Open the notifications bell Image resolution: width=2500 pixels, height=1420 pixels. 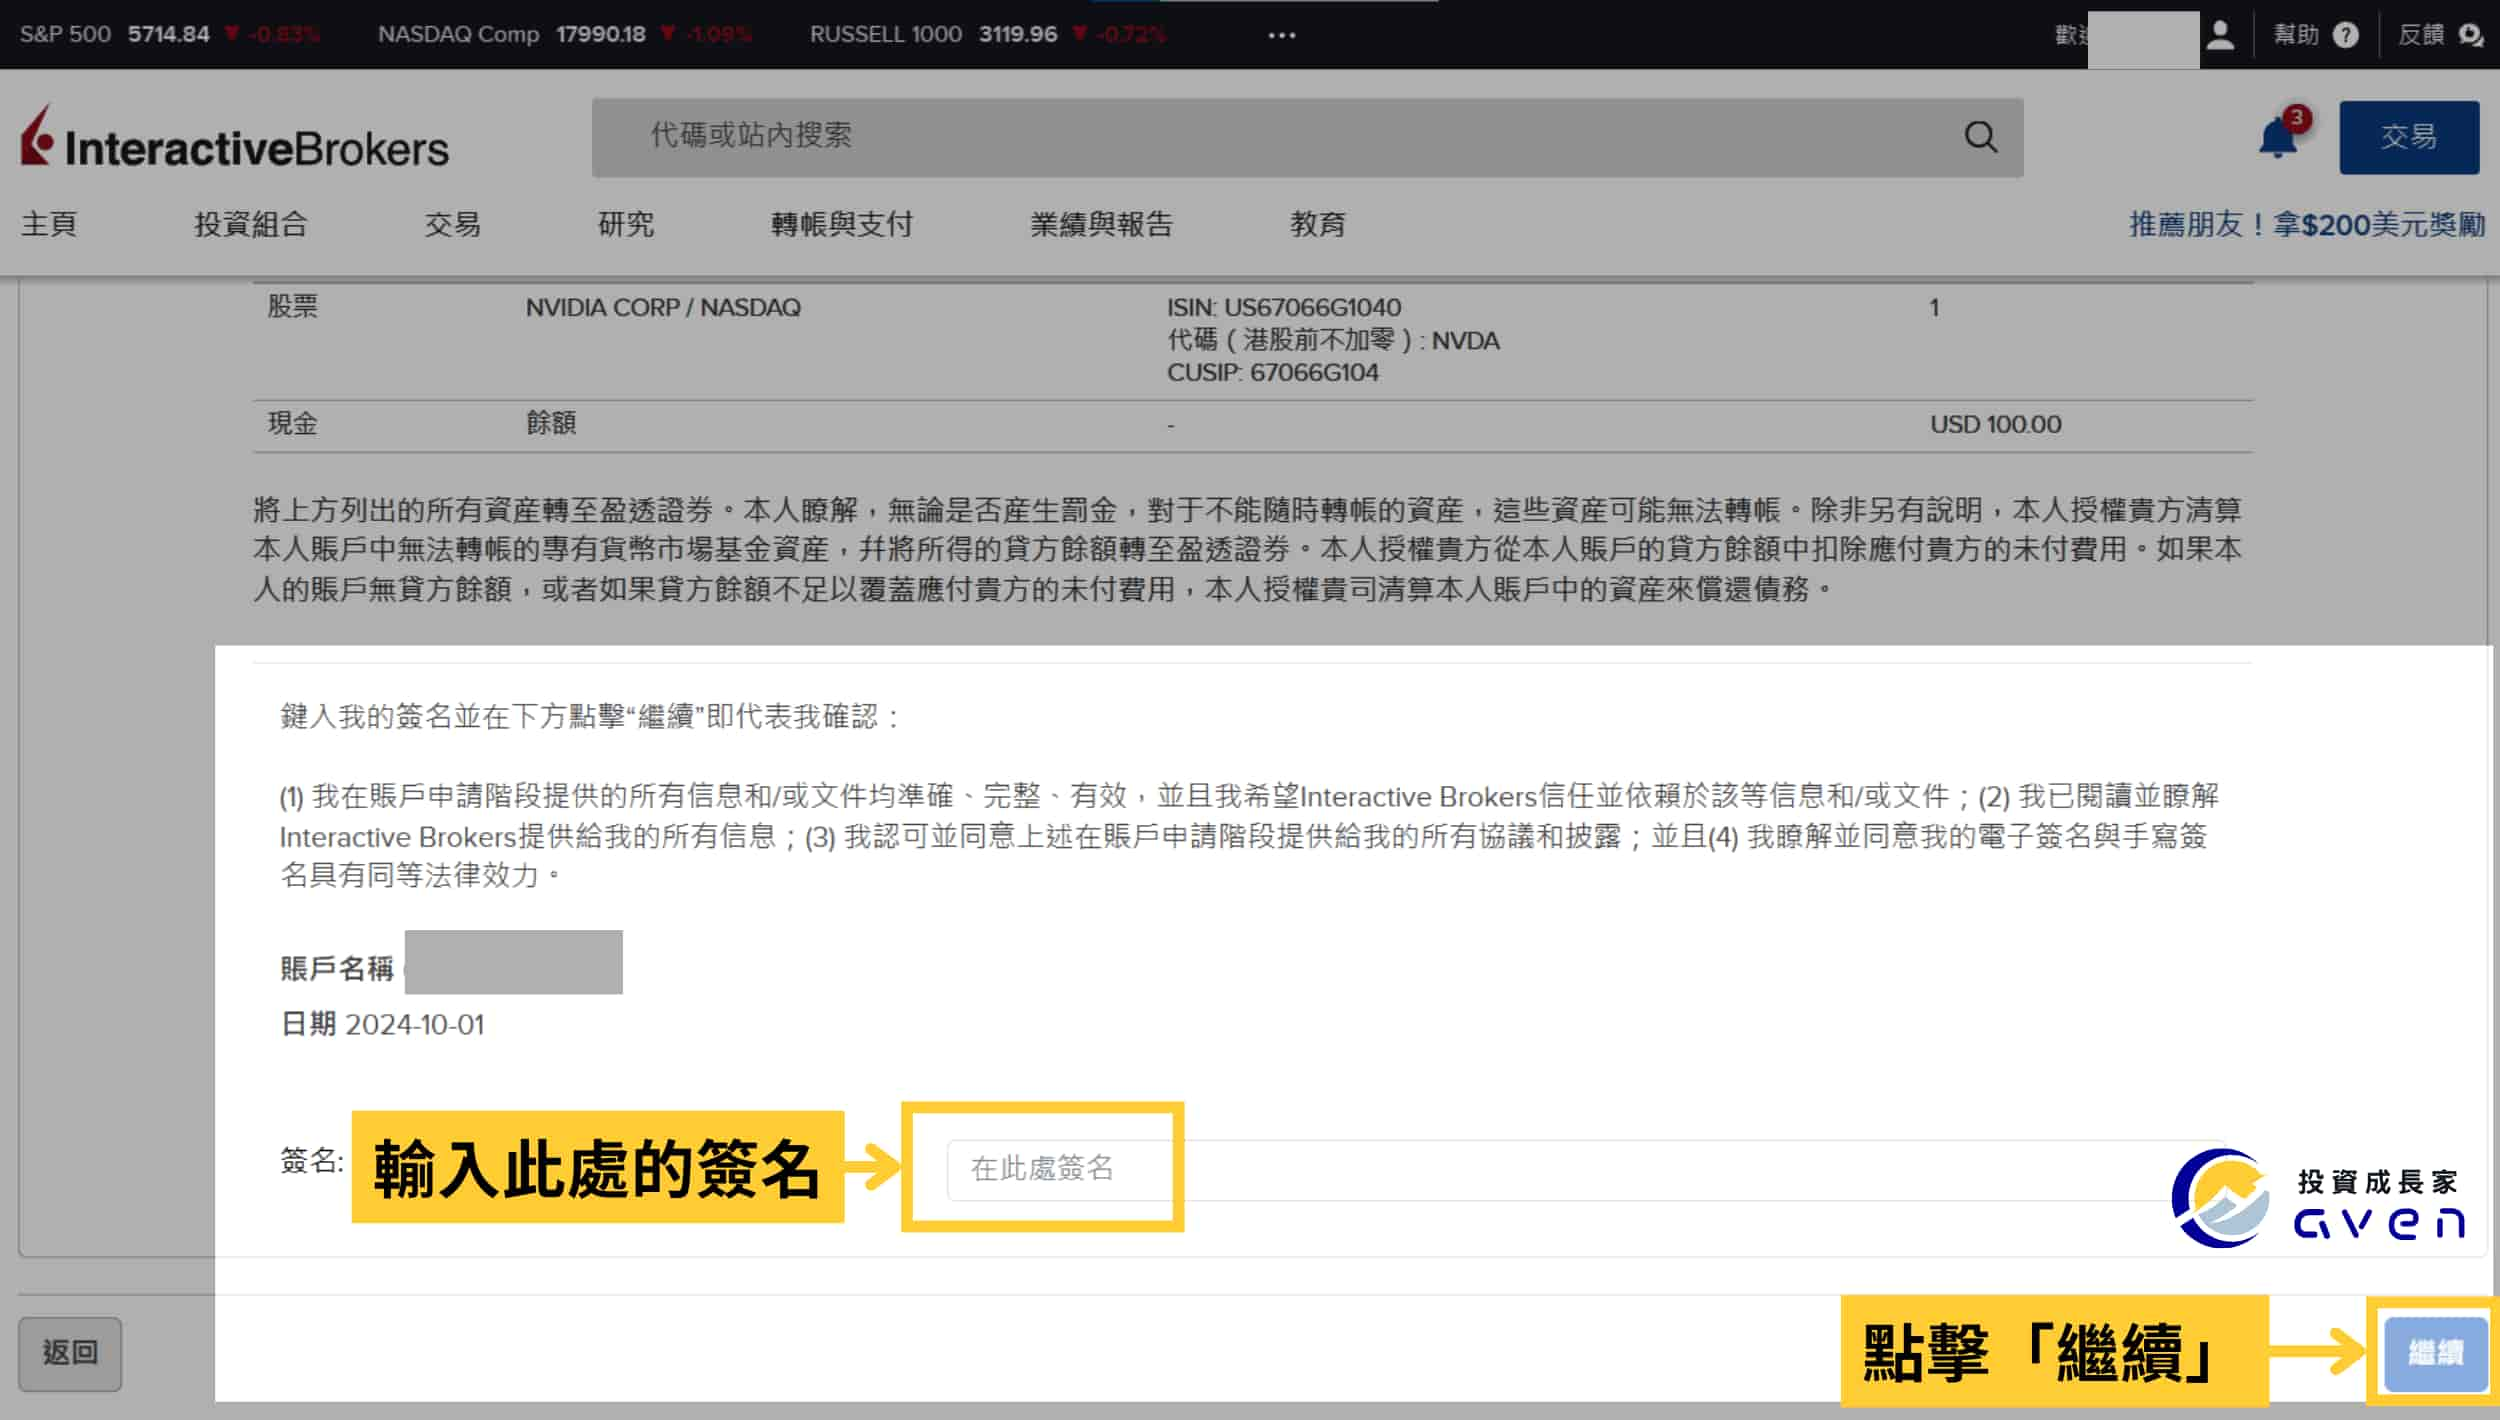[x=2277, y=137]
